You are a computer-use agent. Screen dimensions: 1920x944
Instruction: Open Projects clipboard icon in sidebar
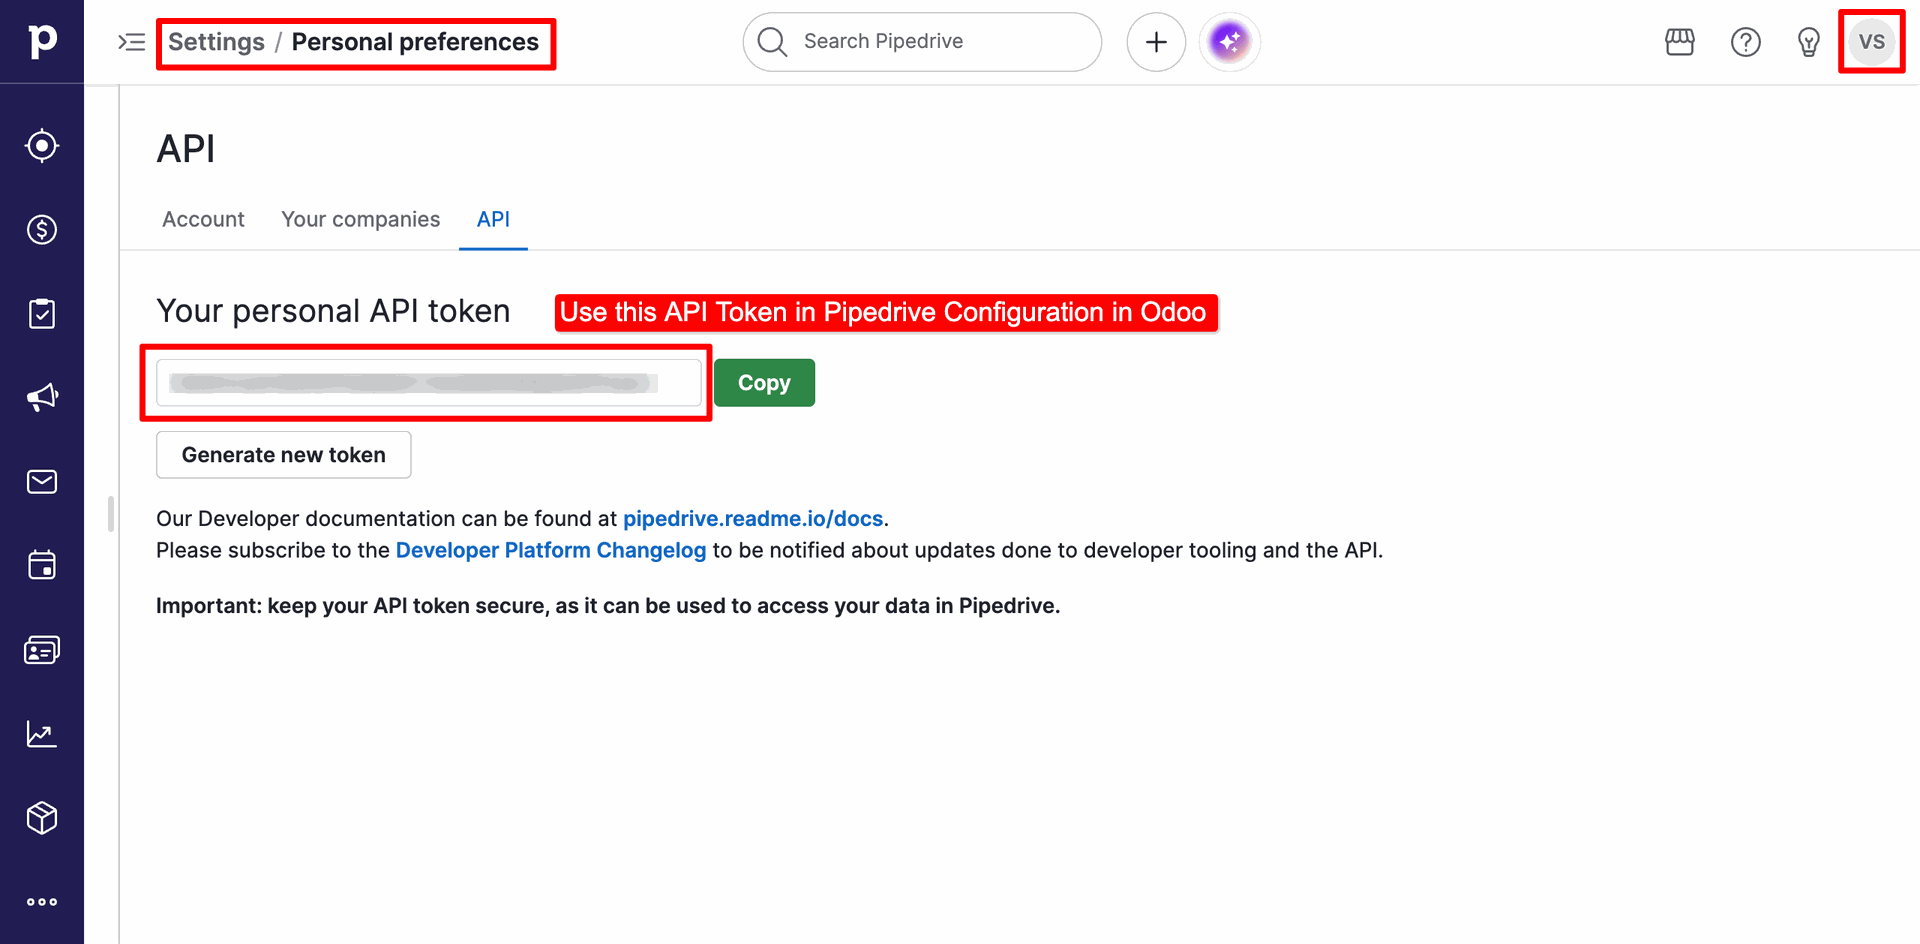point(42,314)
